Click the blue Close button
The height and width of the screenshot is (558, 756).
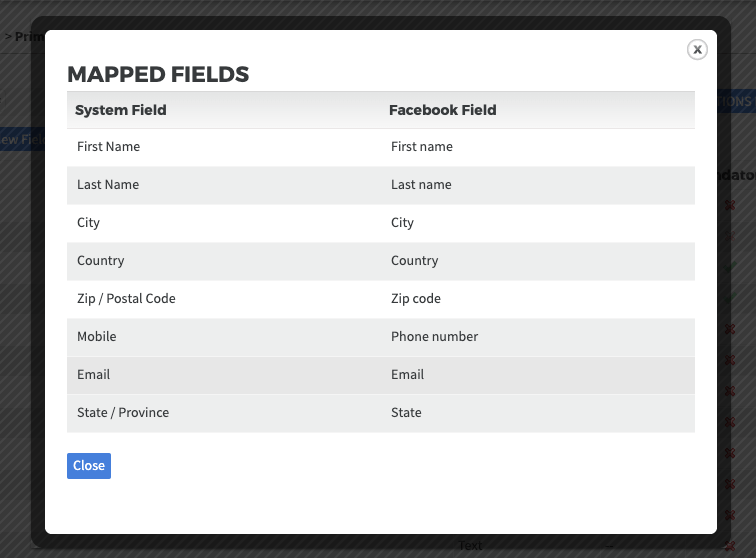tap(89, 466)
